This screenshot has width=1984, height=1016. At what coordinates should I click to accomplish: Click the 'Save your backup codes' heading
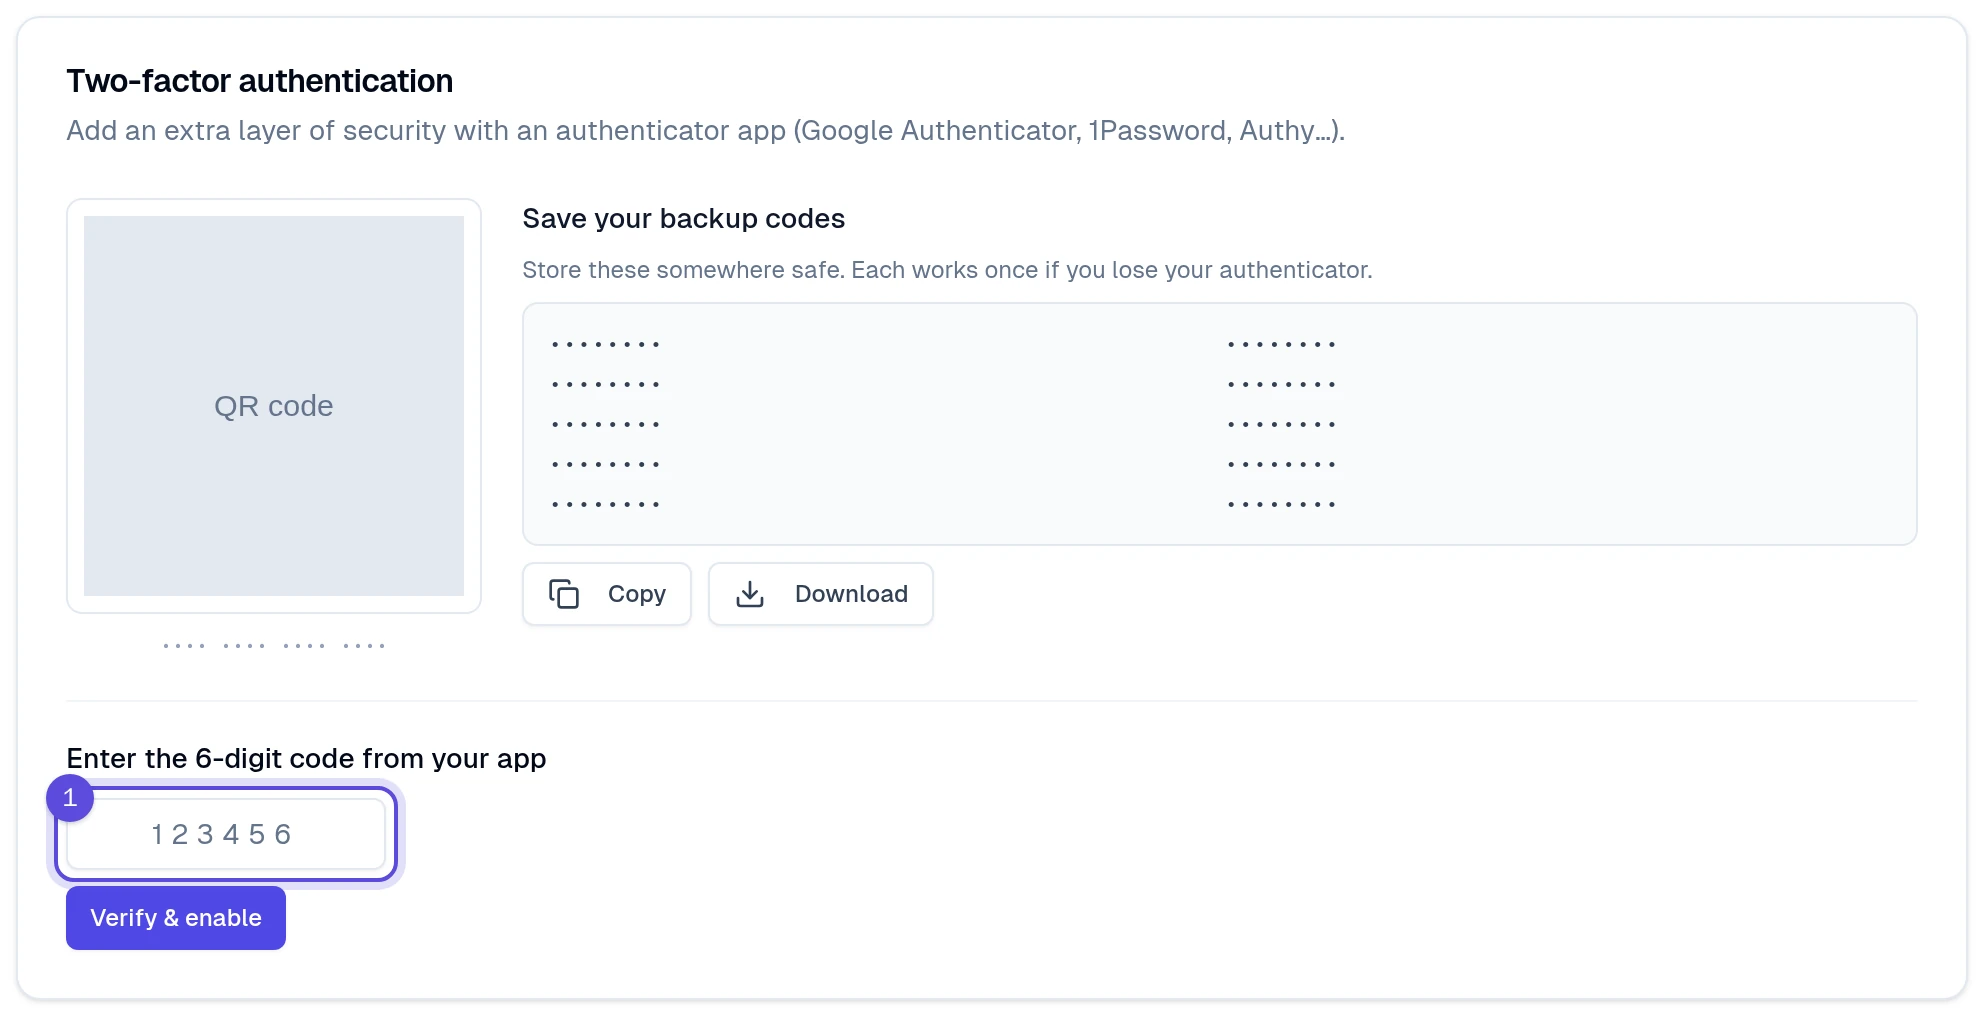[x=684, y=219]
